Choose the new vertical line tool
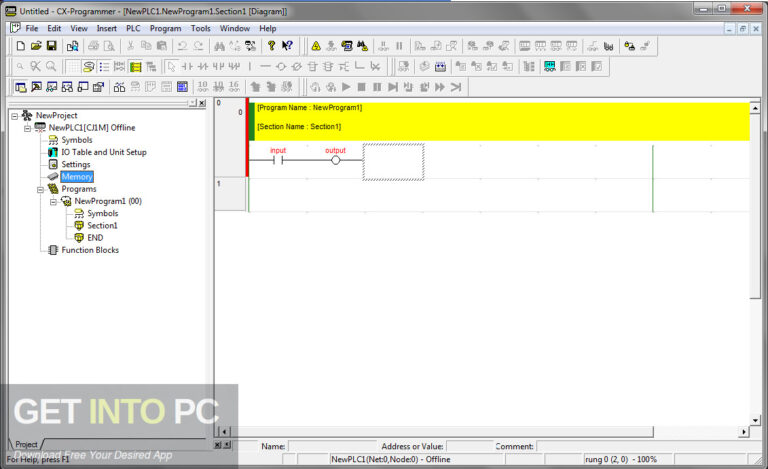This screenshot has height=469, width=768. click(x=250, y=67)
